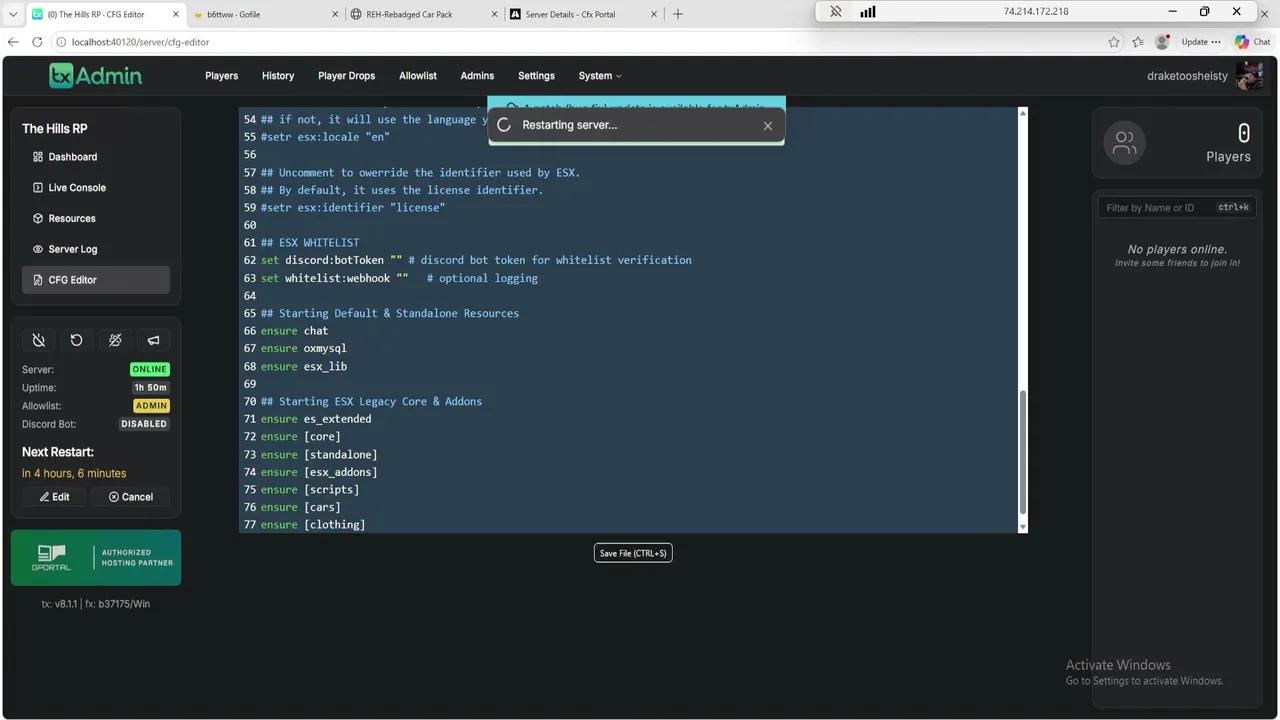Click the ONLINE server status badge

coord(150,369)
